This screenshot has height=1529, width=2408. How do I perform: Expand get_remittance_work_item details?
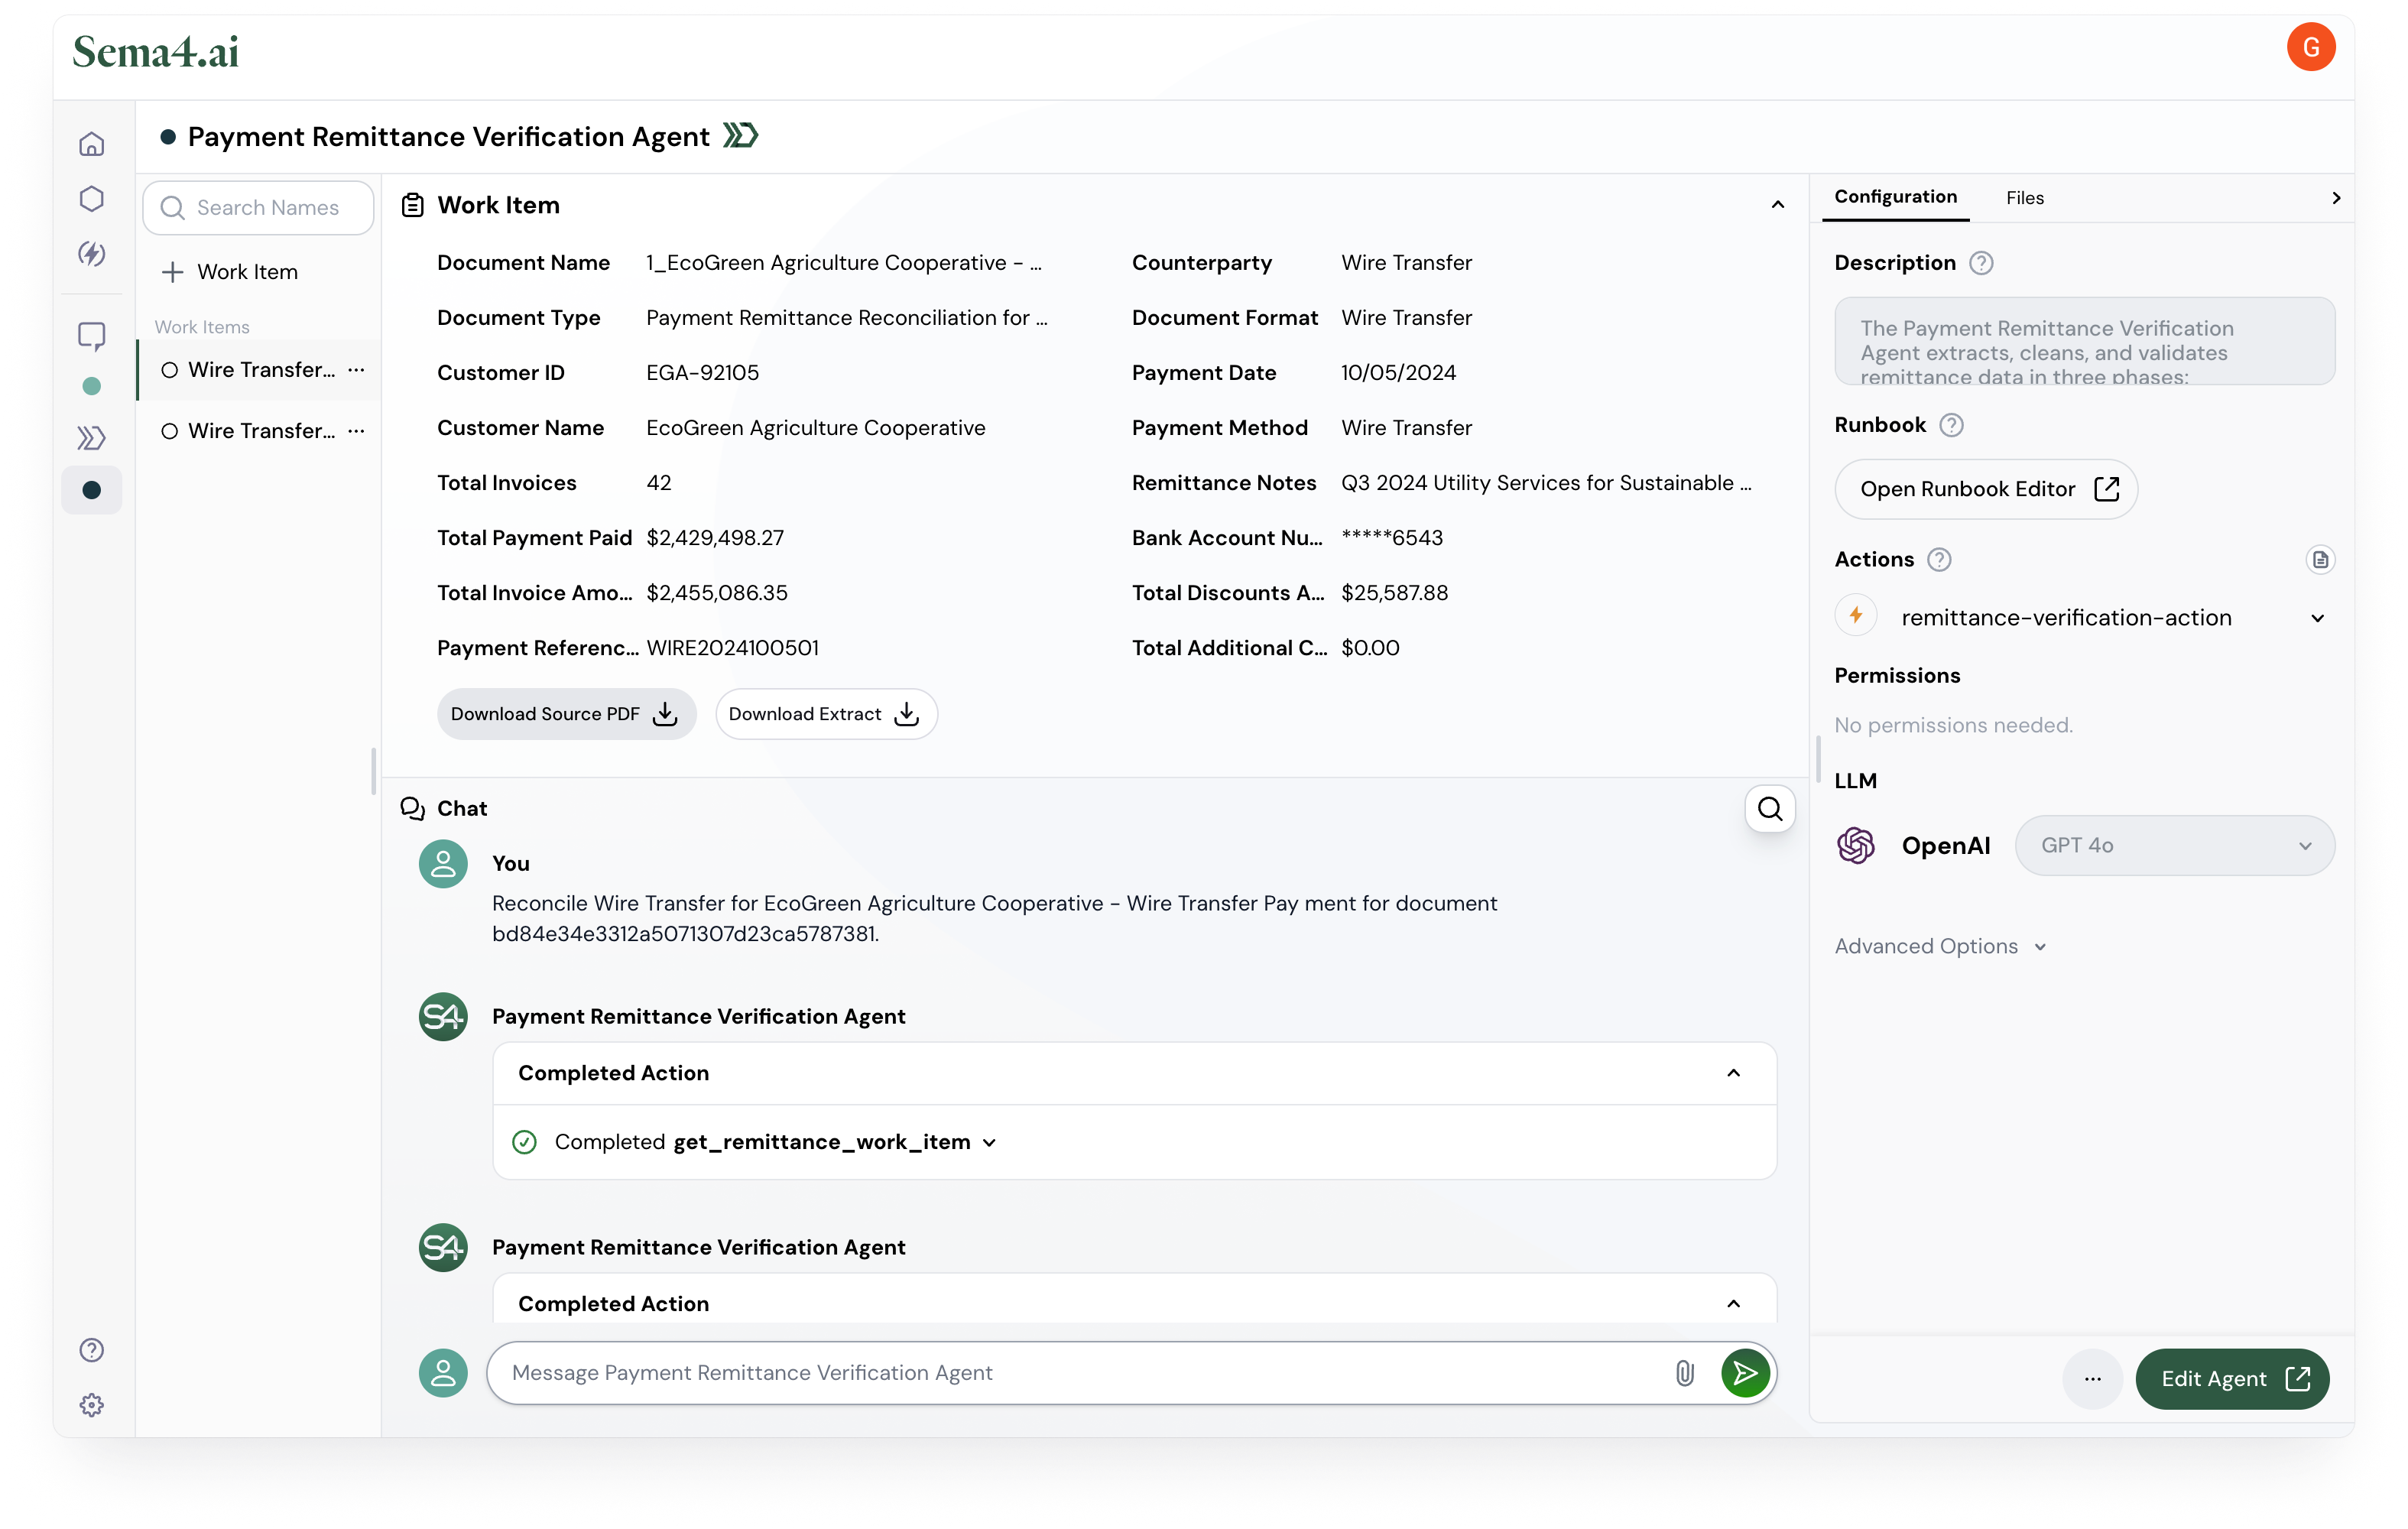point(989,1143)
